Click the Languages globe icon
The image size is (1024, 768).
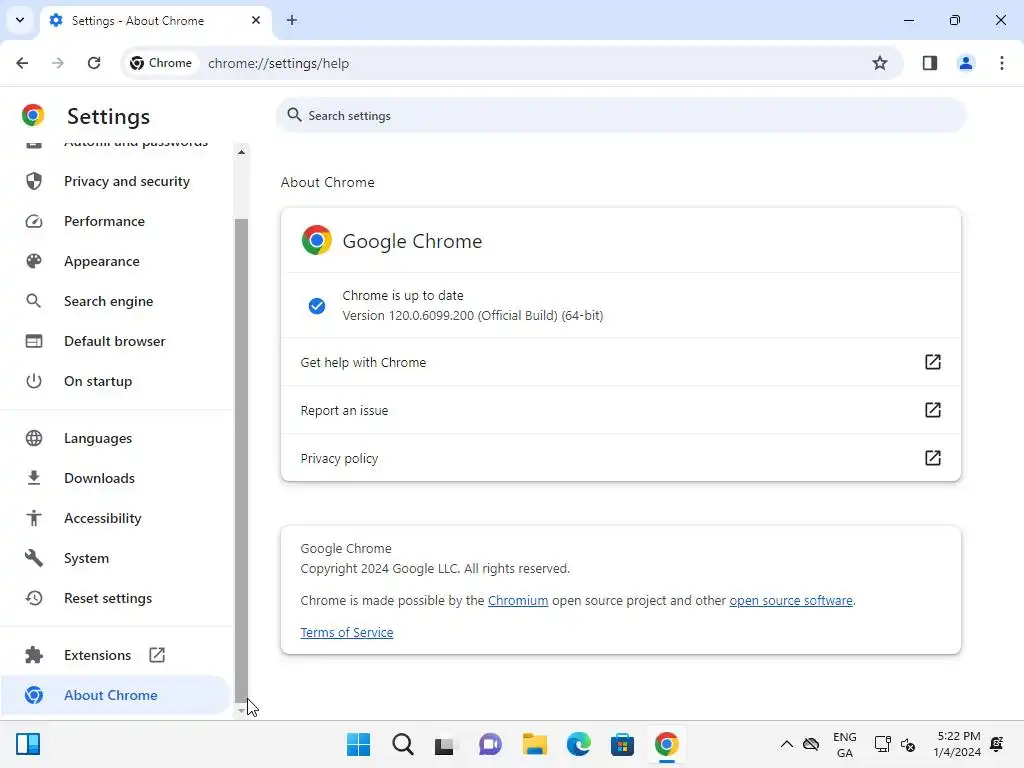pos(34,438)
